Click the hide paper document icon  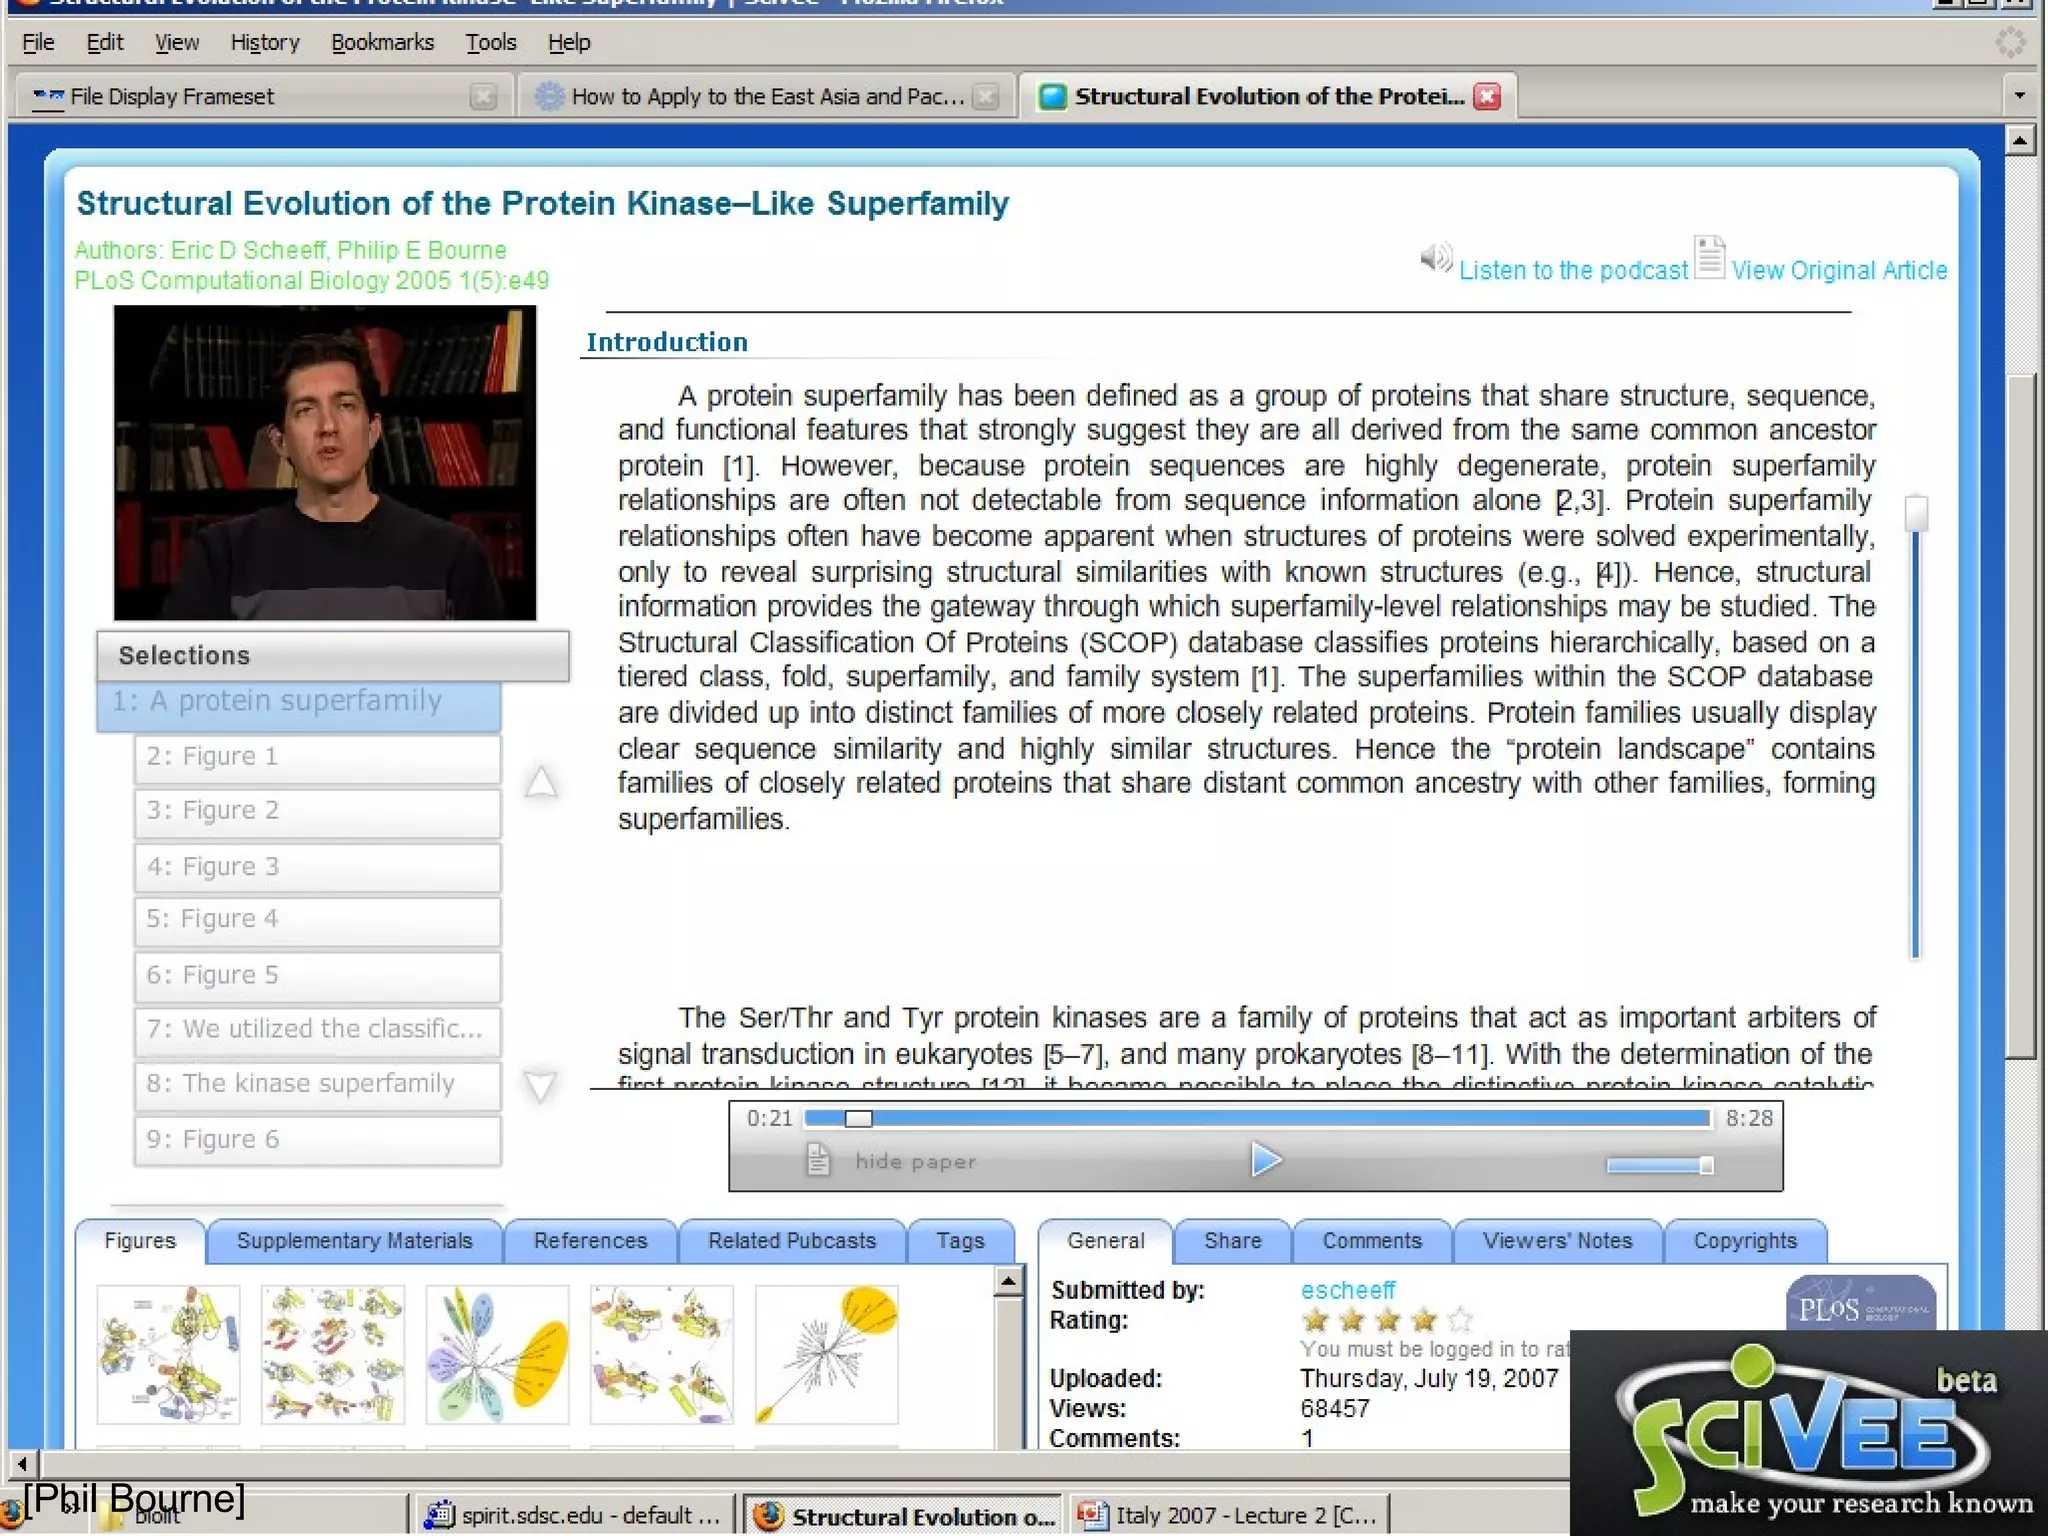point(818,1161)
